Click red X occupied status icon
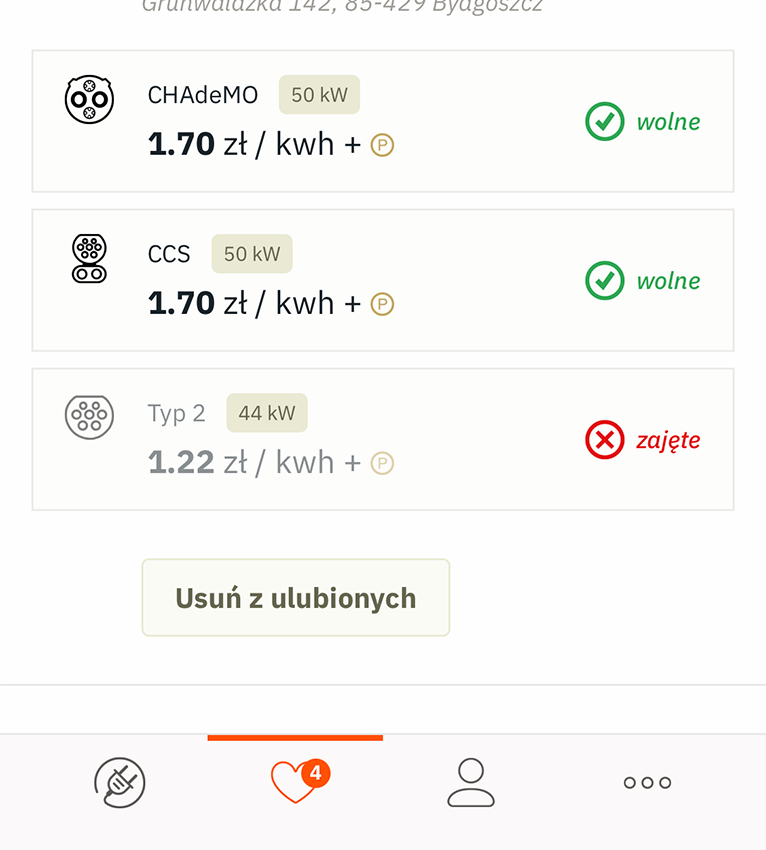 604,440
